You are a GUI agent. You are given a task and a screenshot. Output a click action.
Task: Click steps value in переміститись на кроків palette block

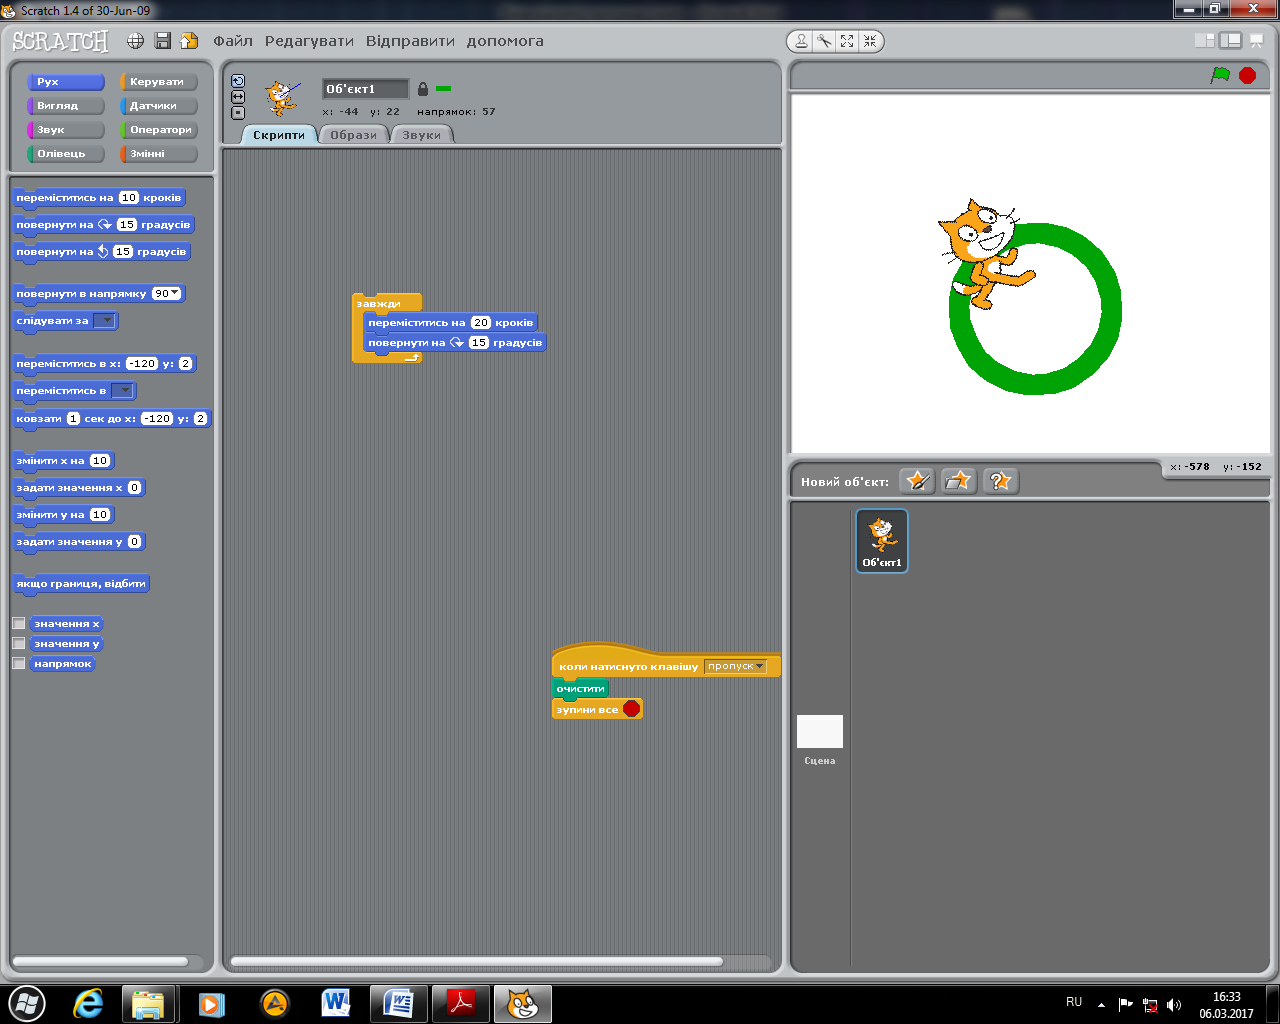[x=129, y=198]
